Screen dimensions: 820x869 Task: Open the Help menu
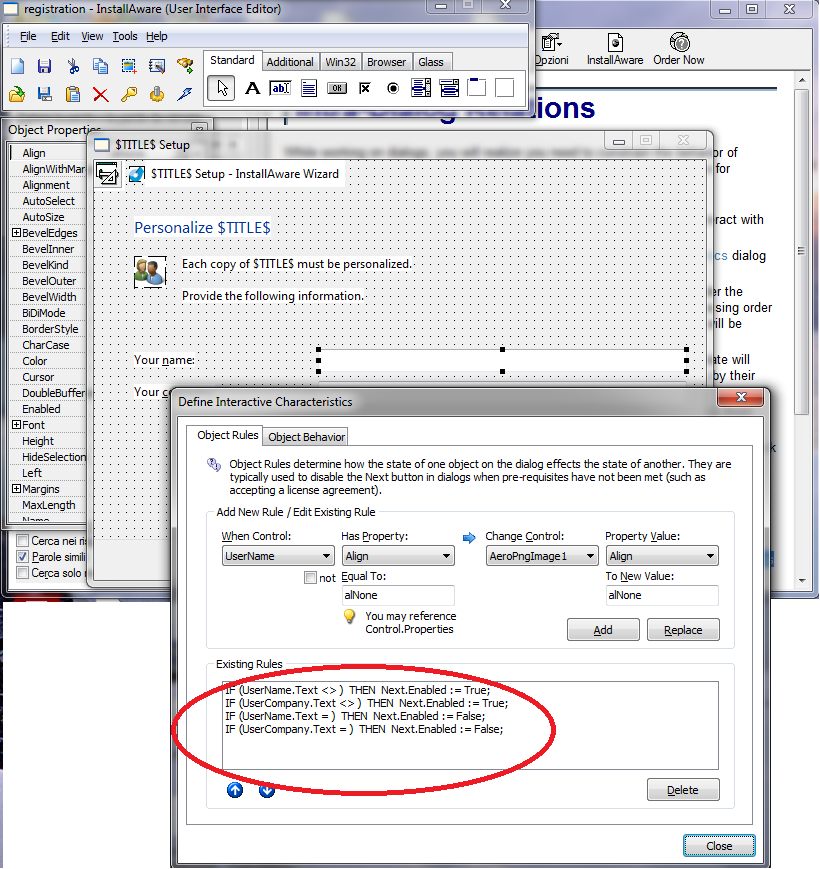pyautogui.click(x=157, y=37)
